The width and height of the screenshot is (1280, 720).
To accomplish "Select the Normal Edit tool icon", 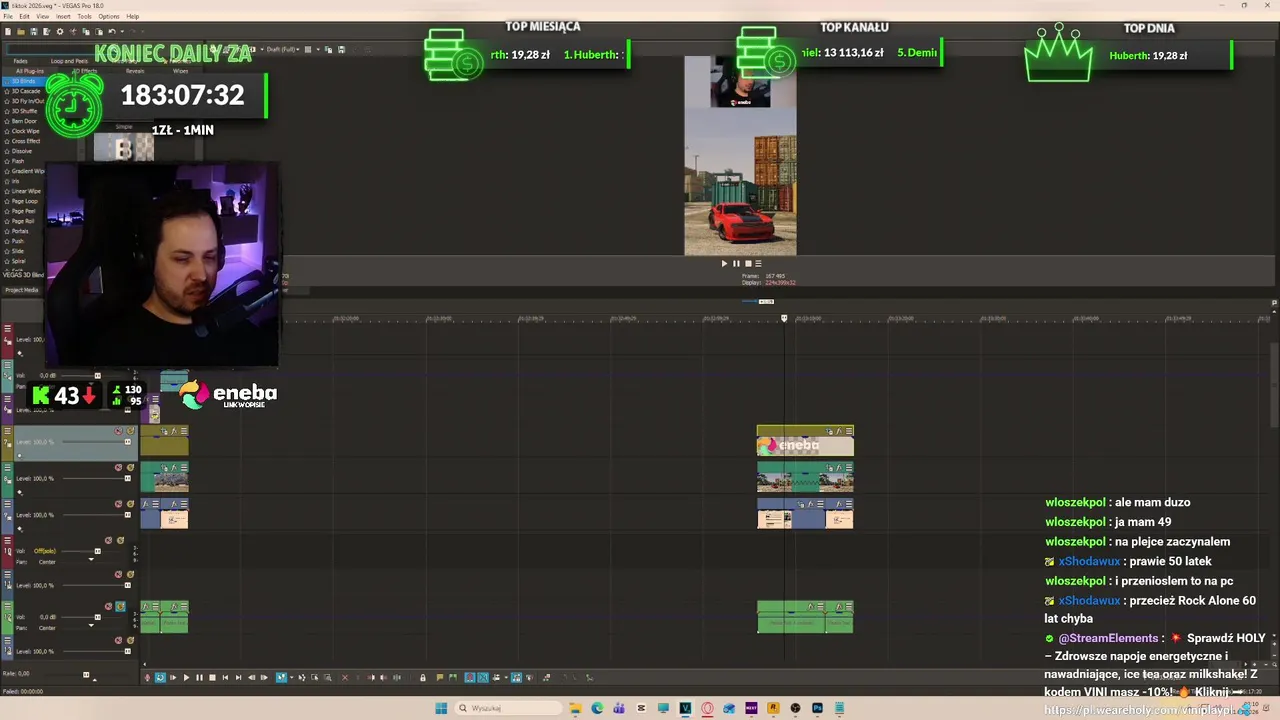I will pos(282,678).
